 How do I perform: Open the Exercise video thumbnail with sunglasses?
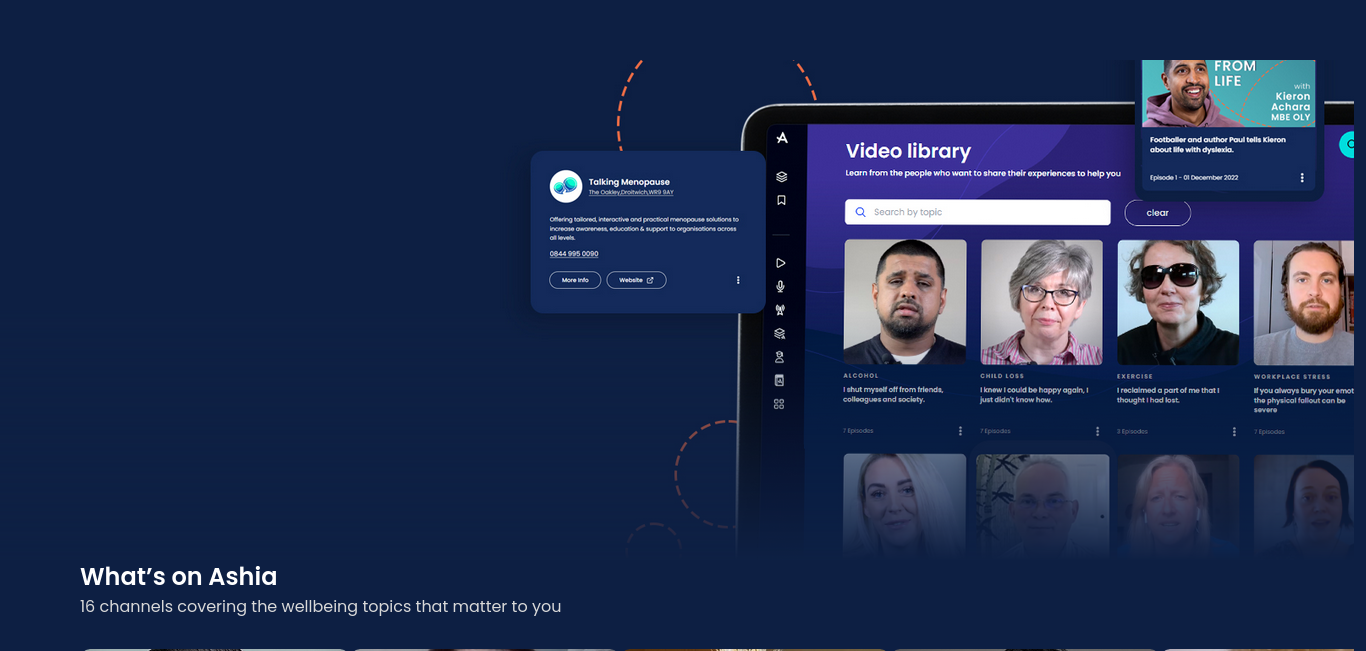coord(1178,302)
